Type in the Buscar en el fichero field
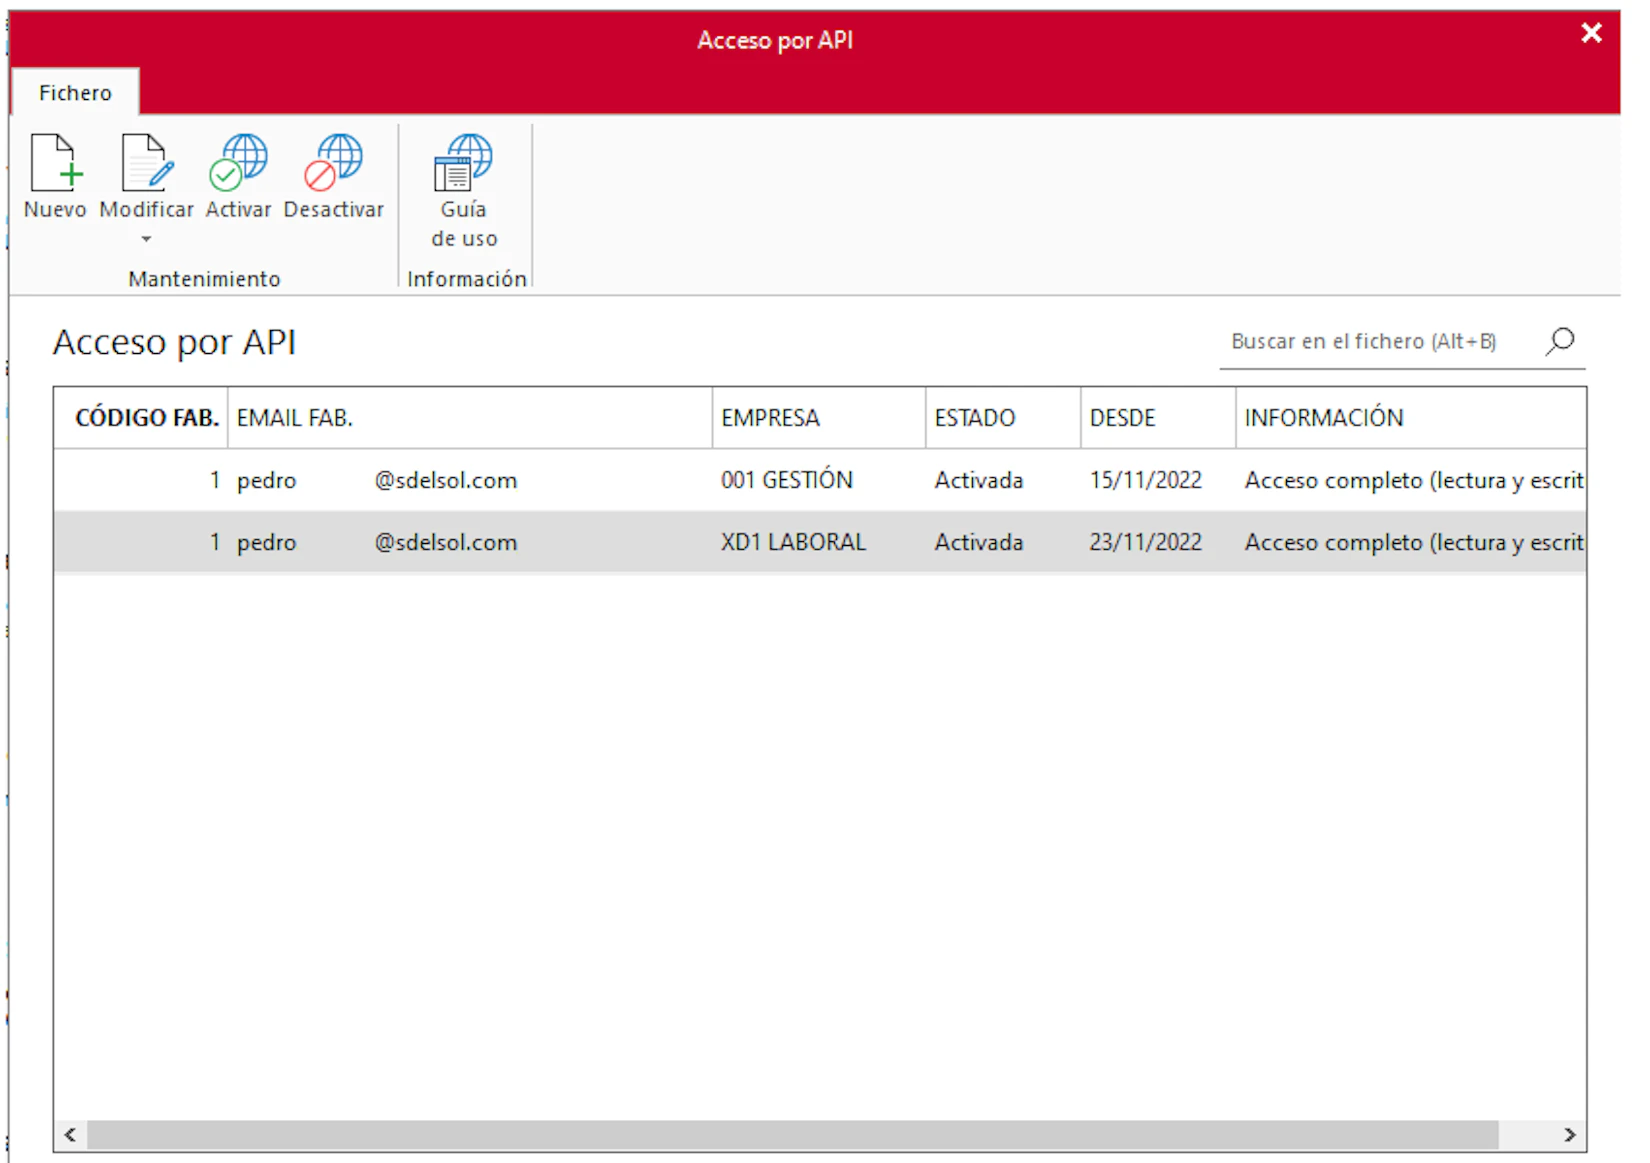Viewport: 1650px width, 1163px height. point(1375,342)
